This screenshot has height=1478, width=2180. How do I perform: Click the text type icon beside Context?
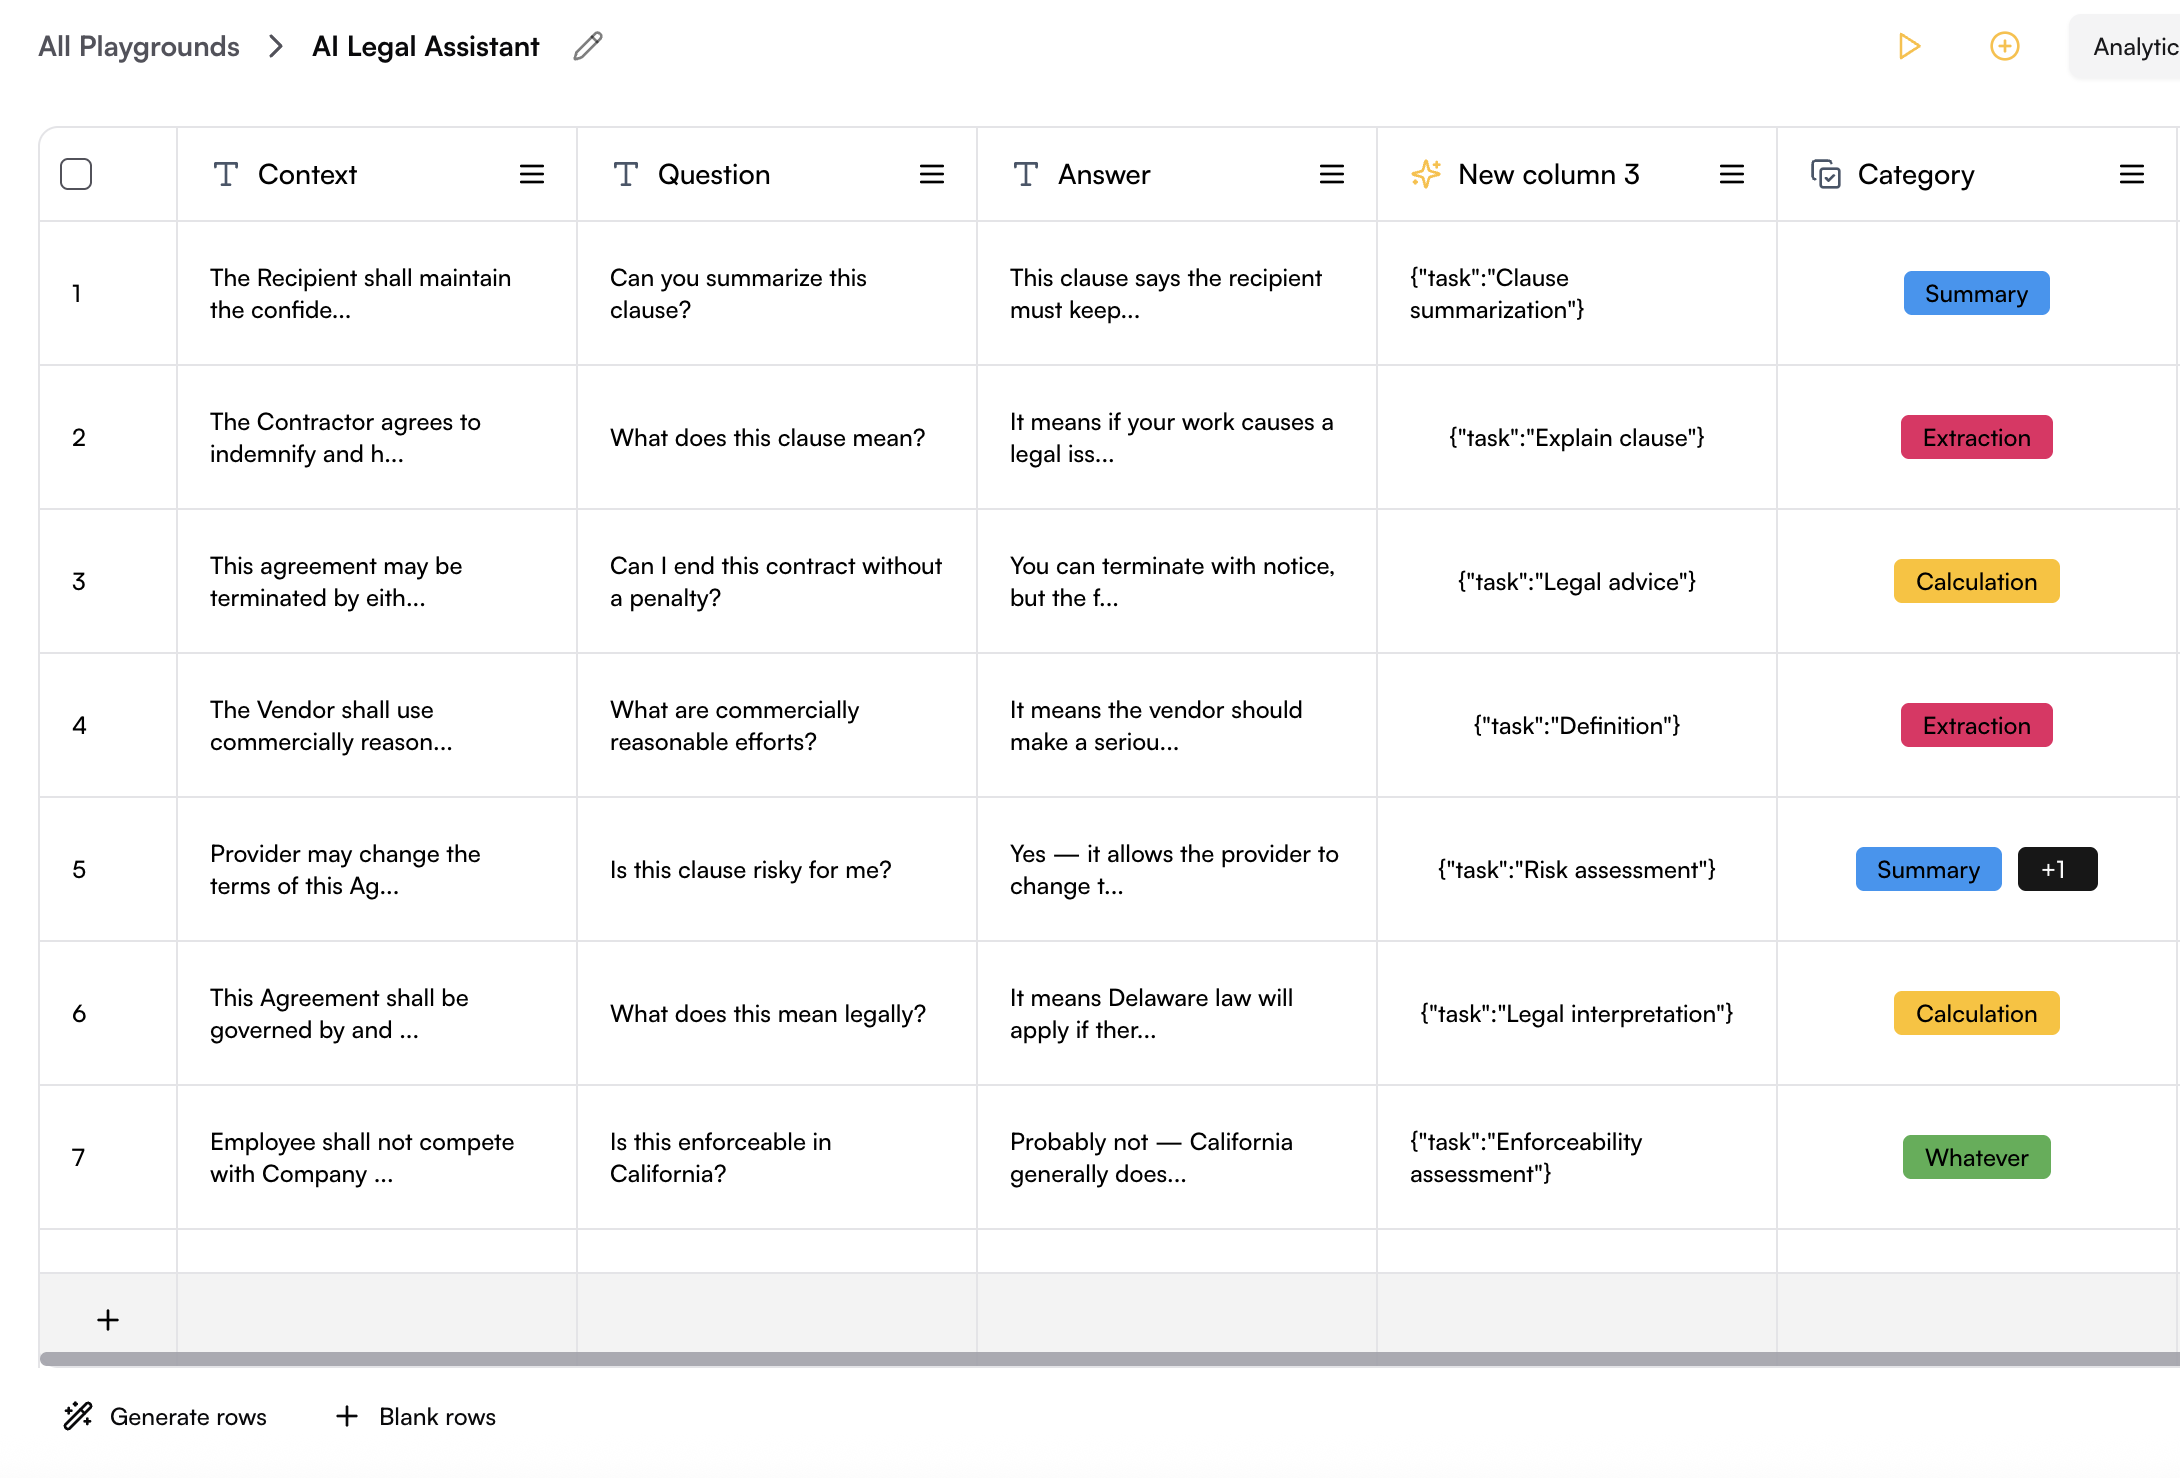click(226, 174)
